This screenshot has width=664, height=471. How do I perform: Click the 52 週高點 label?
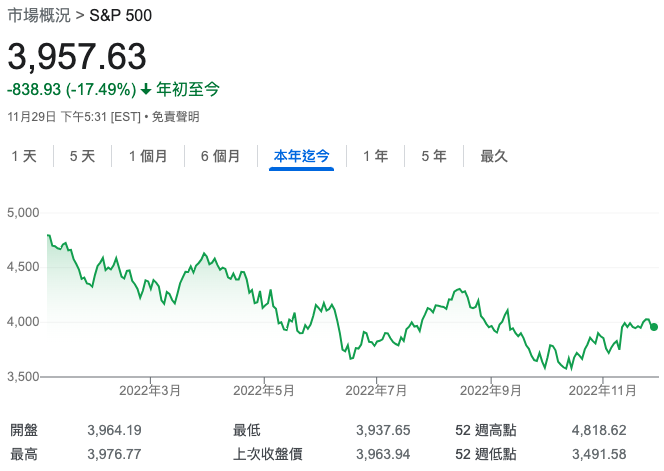[486, 430]
